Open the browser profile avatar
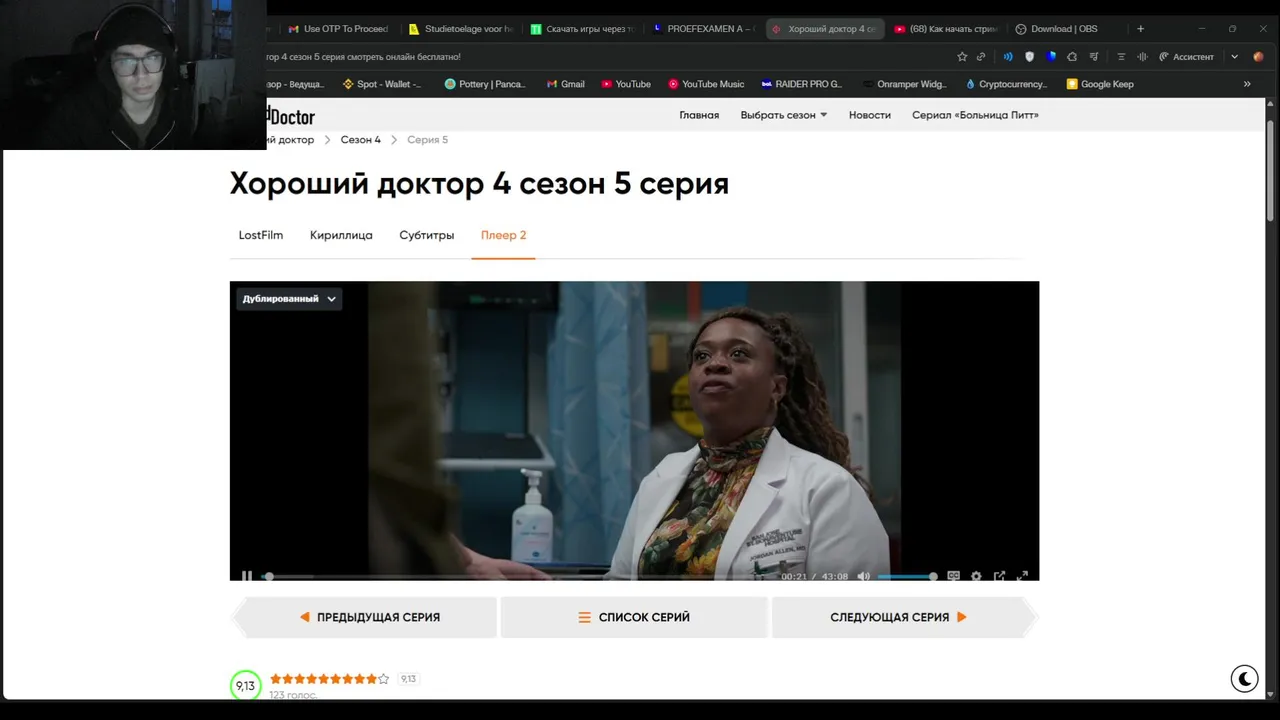 pos(1258,57)
